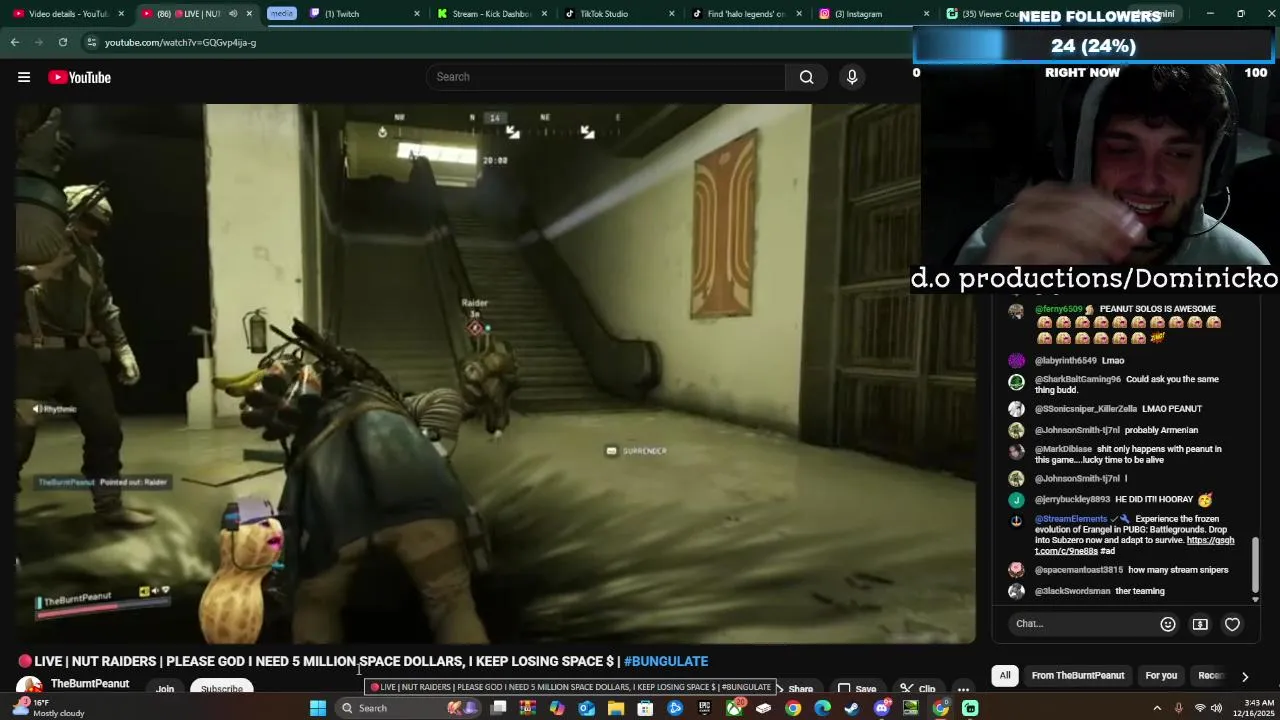
Task: Click the video player to pause the stream
Action: pos(496,374)
